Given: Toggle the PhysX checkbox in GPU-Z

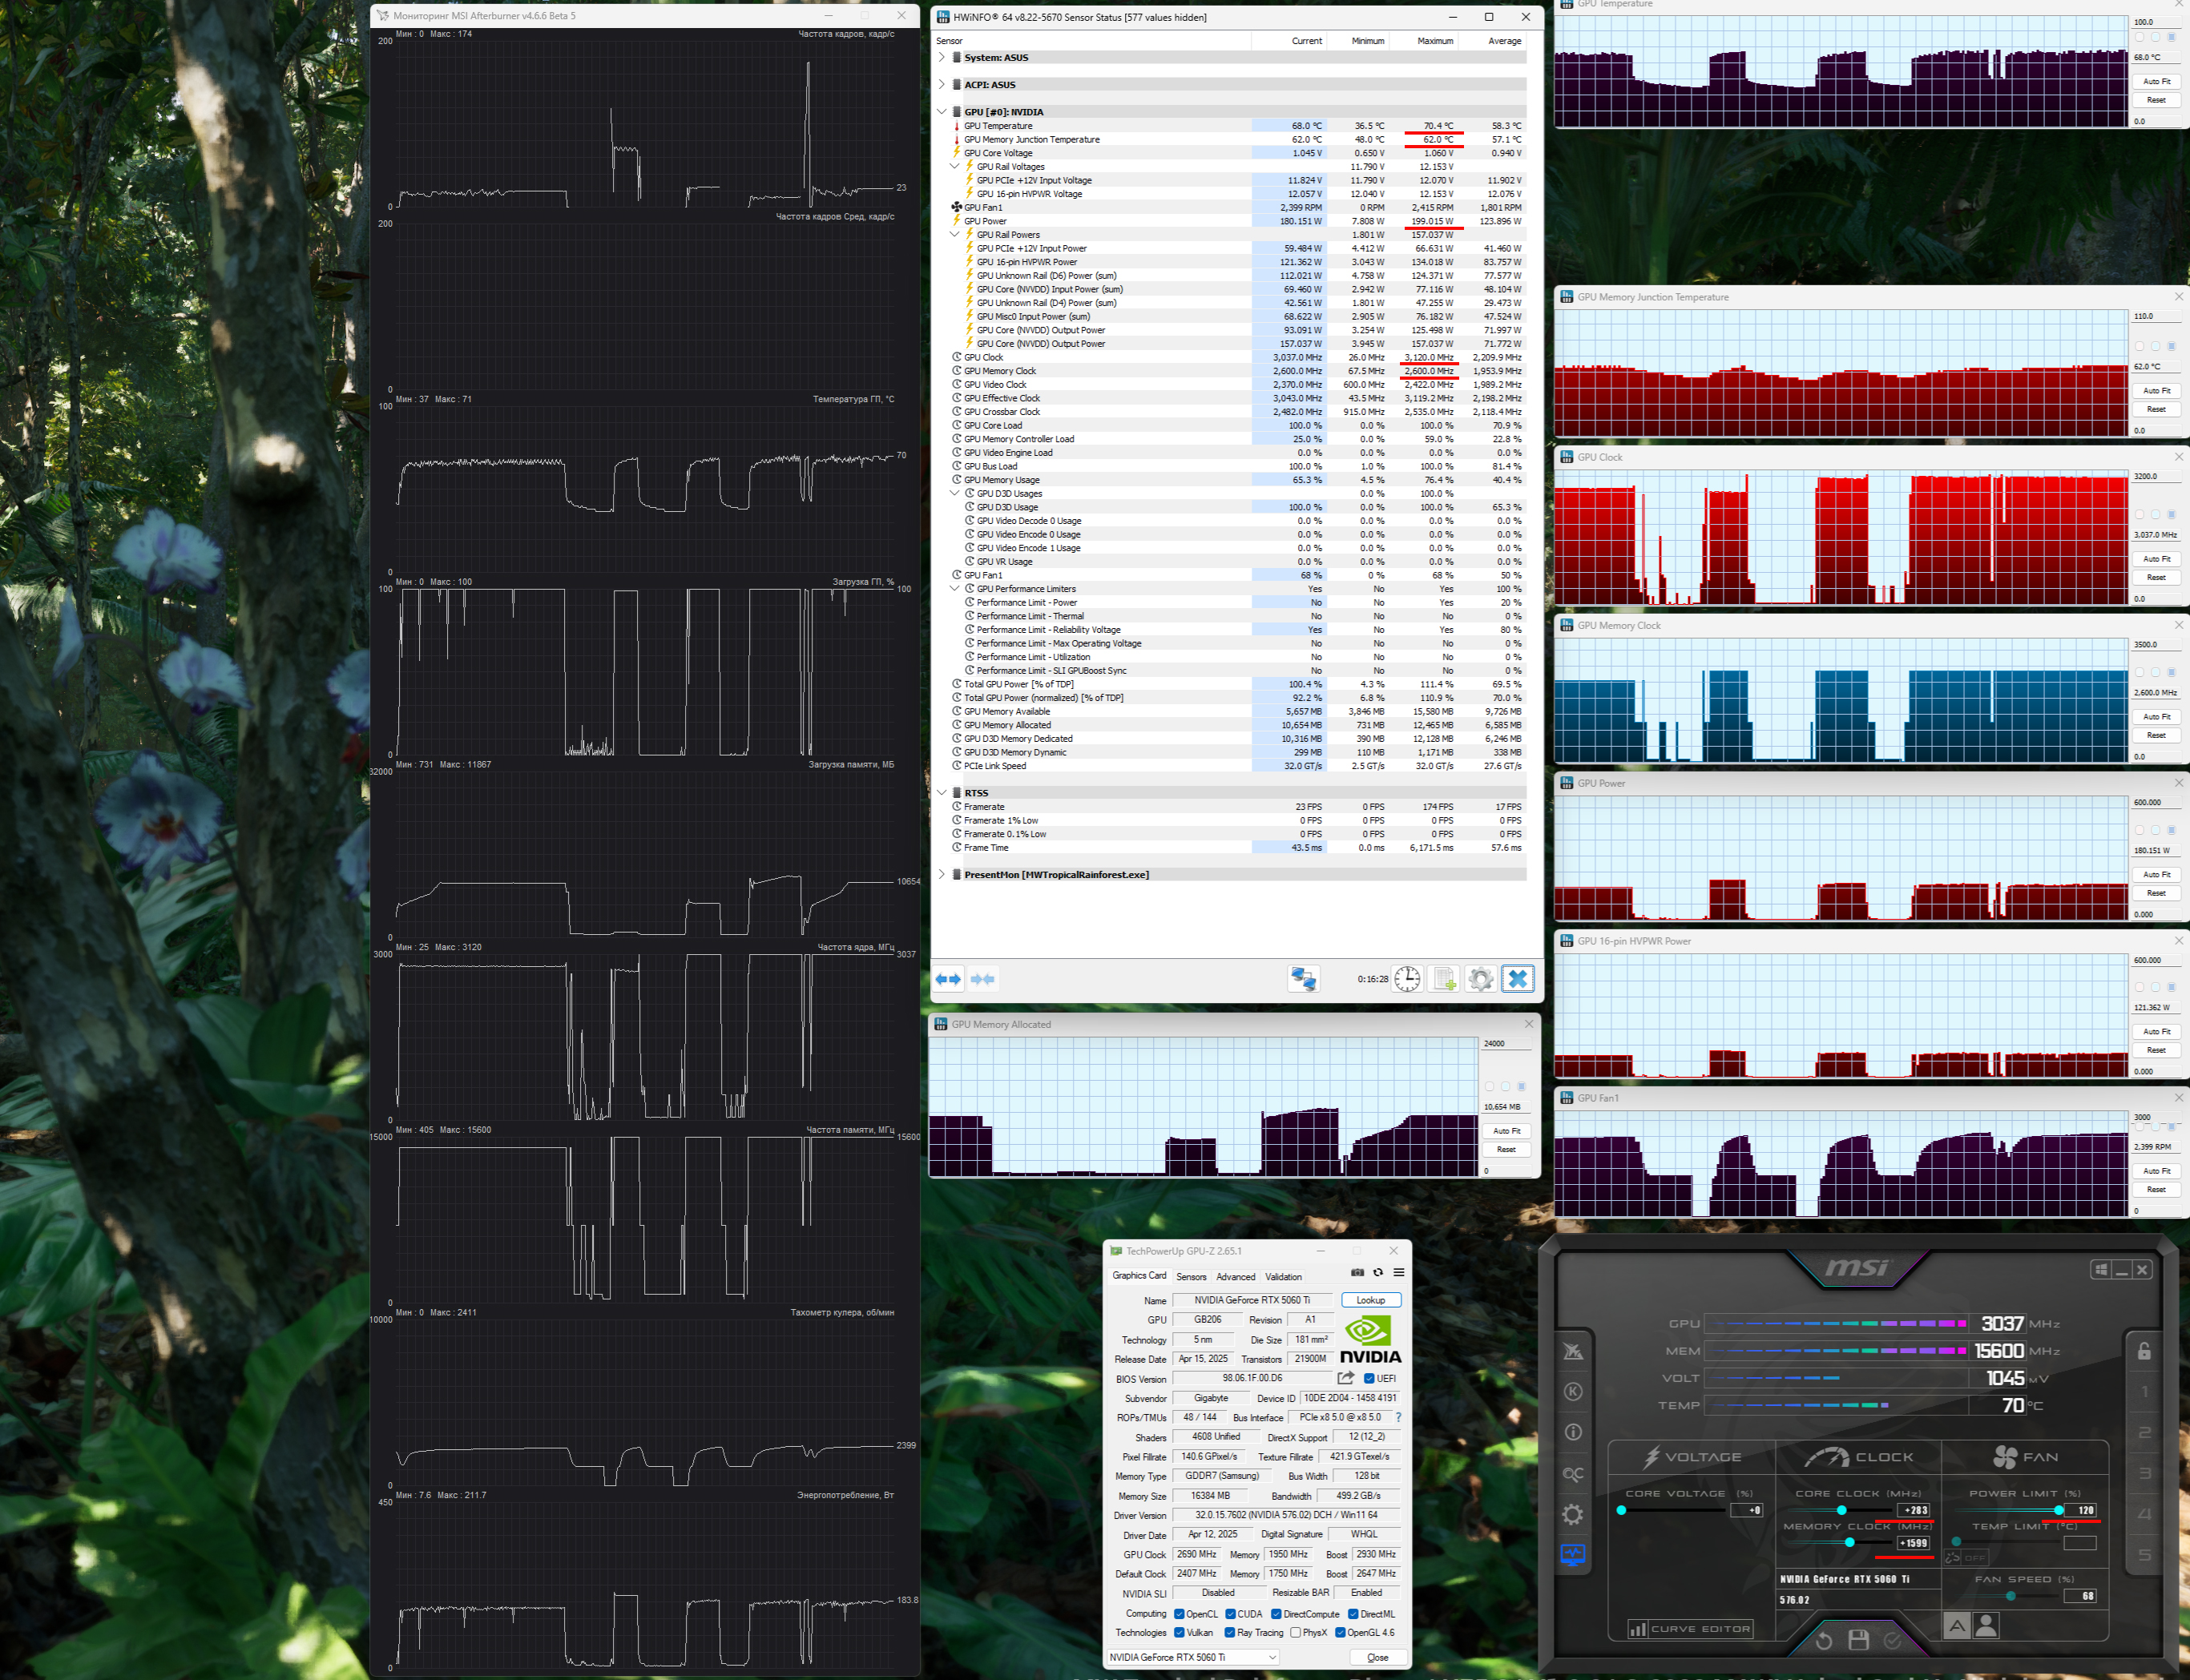Looking at the screenshot, I should (1296, 1632).
